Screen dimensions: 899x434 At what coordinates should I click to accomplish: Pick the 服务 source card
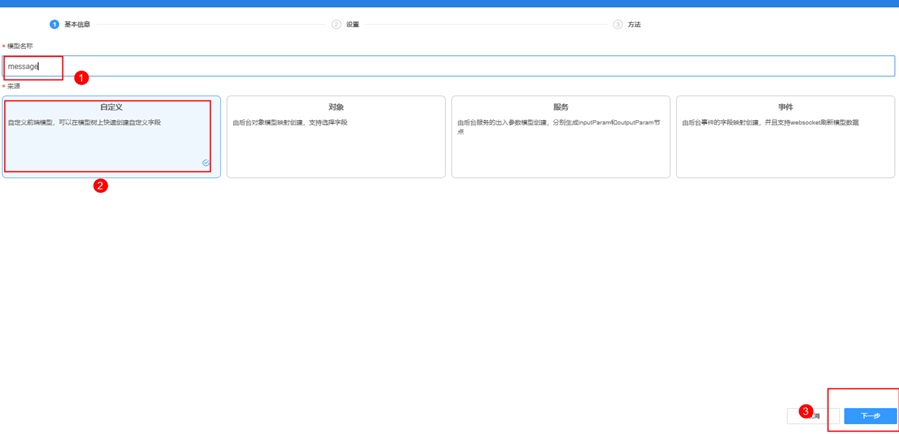560,136
